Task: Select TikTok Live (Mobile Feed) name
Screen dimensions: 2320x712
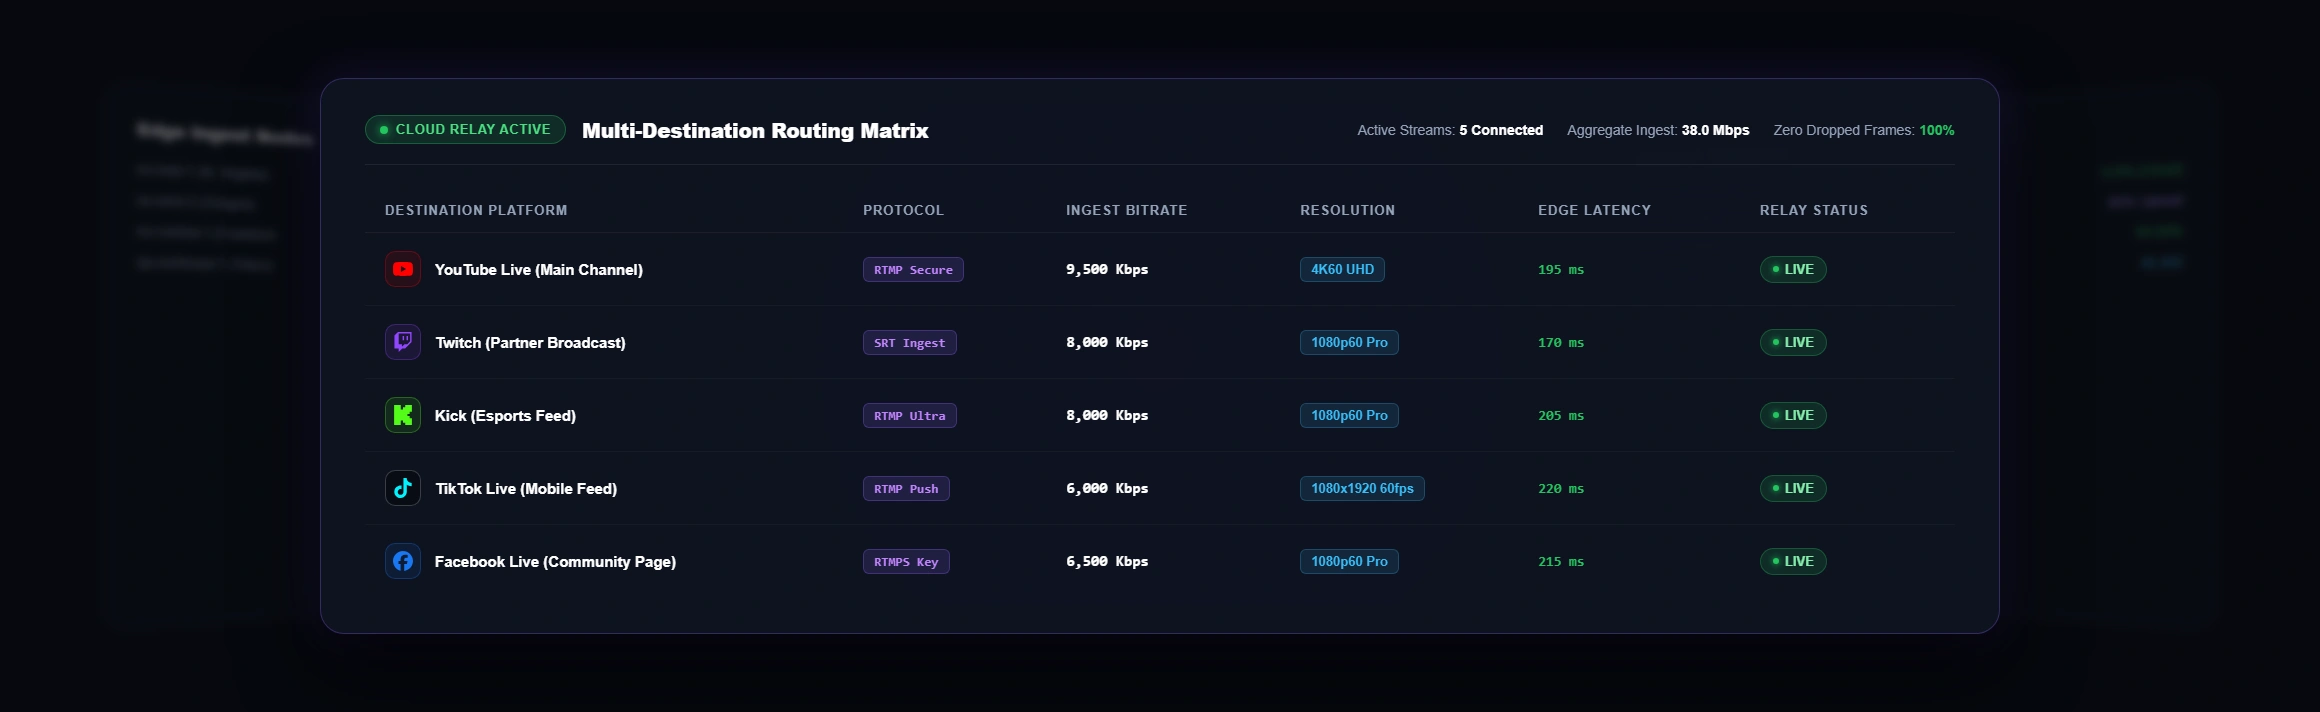Action: click(x=526, y=489)
